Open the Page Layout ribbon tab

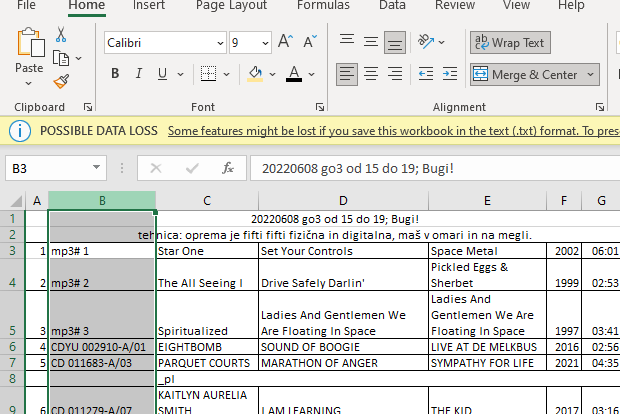click(231, 6)
